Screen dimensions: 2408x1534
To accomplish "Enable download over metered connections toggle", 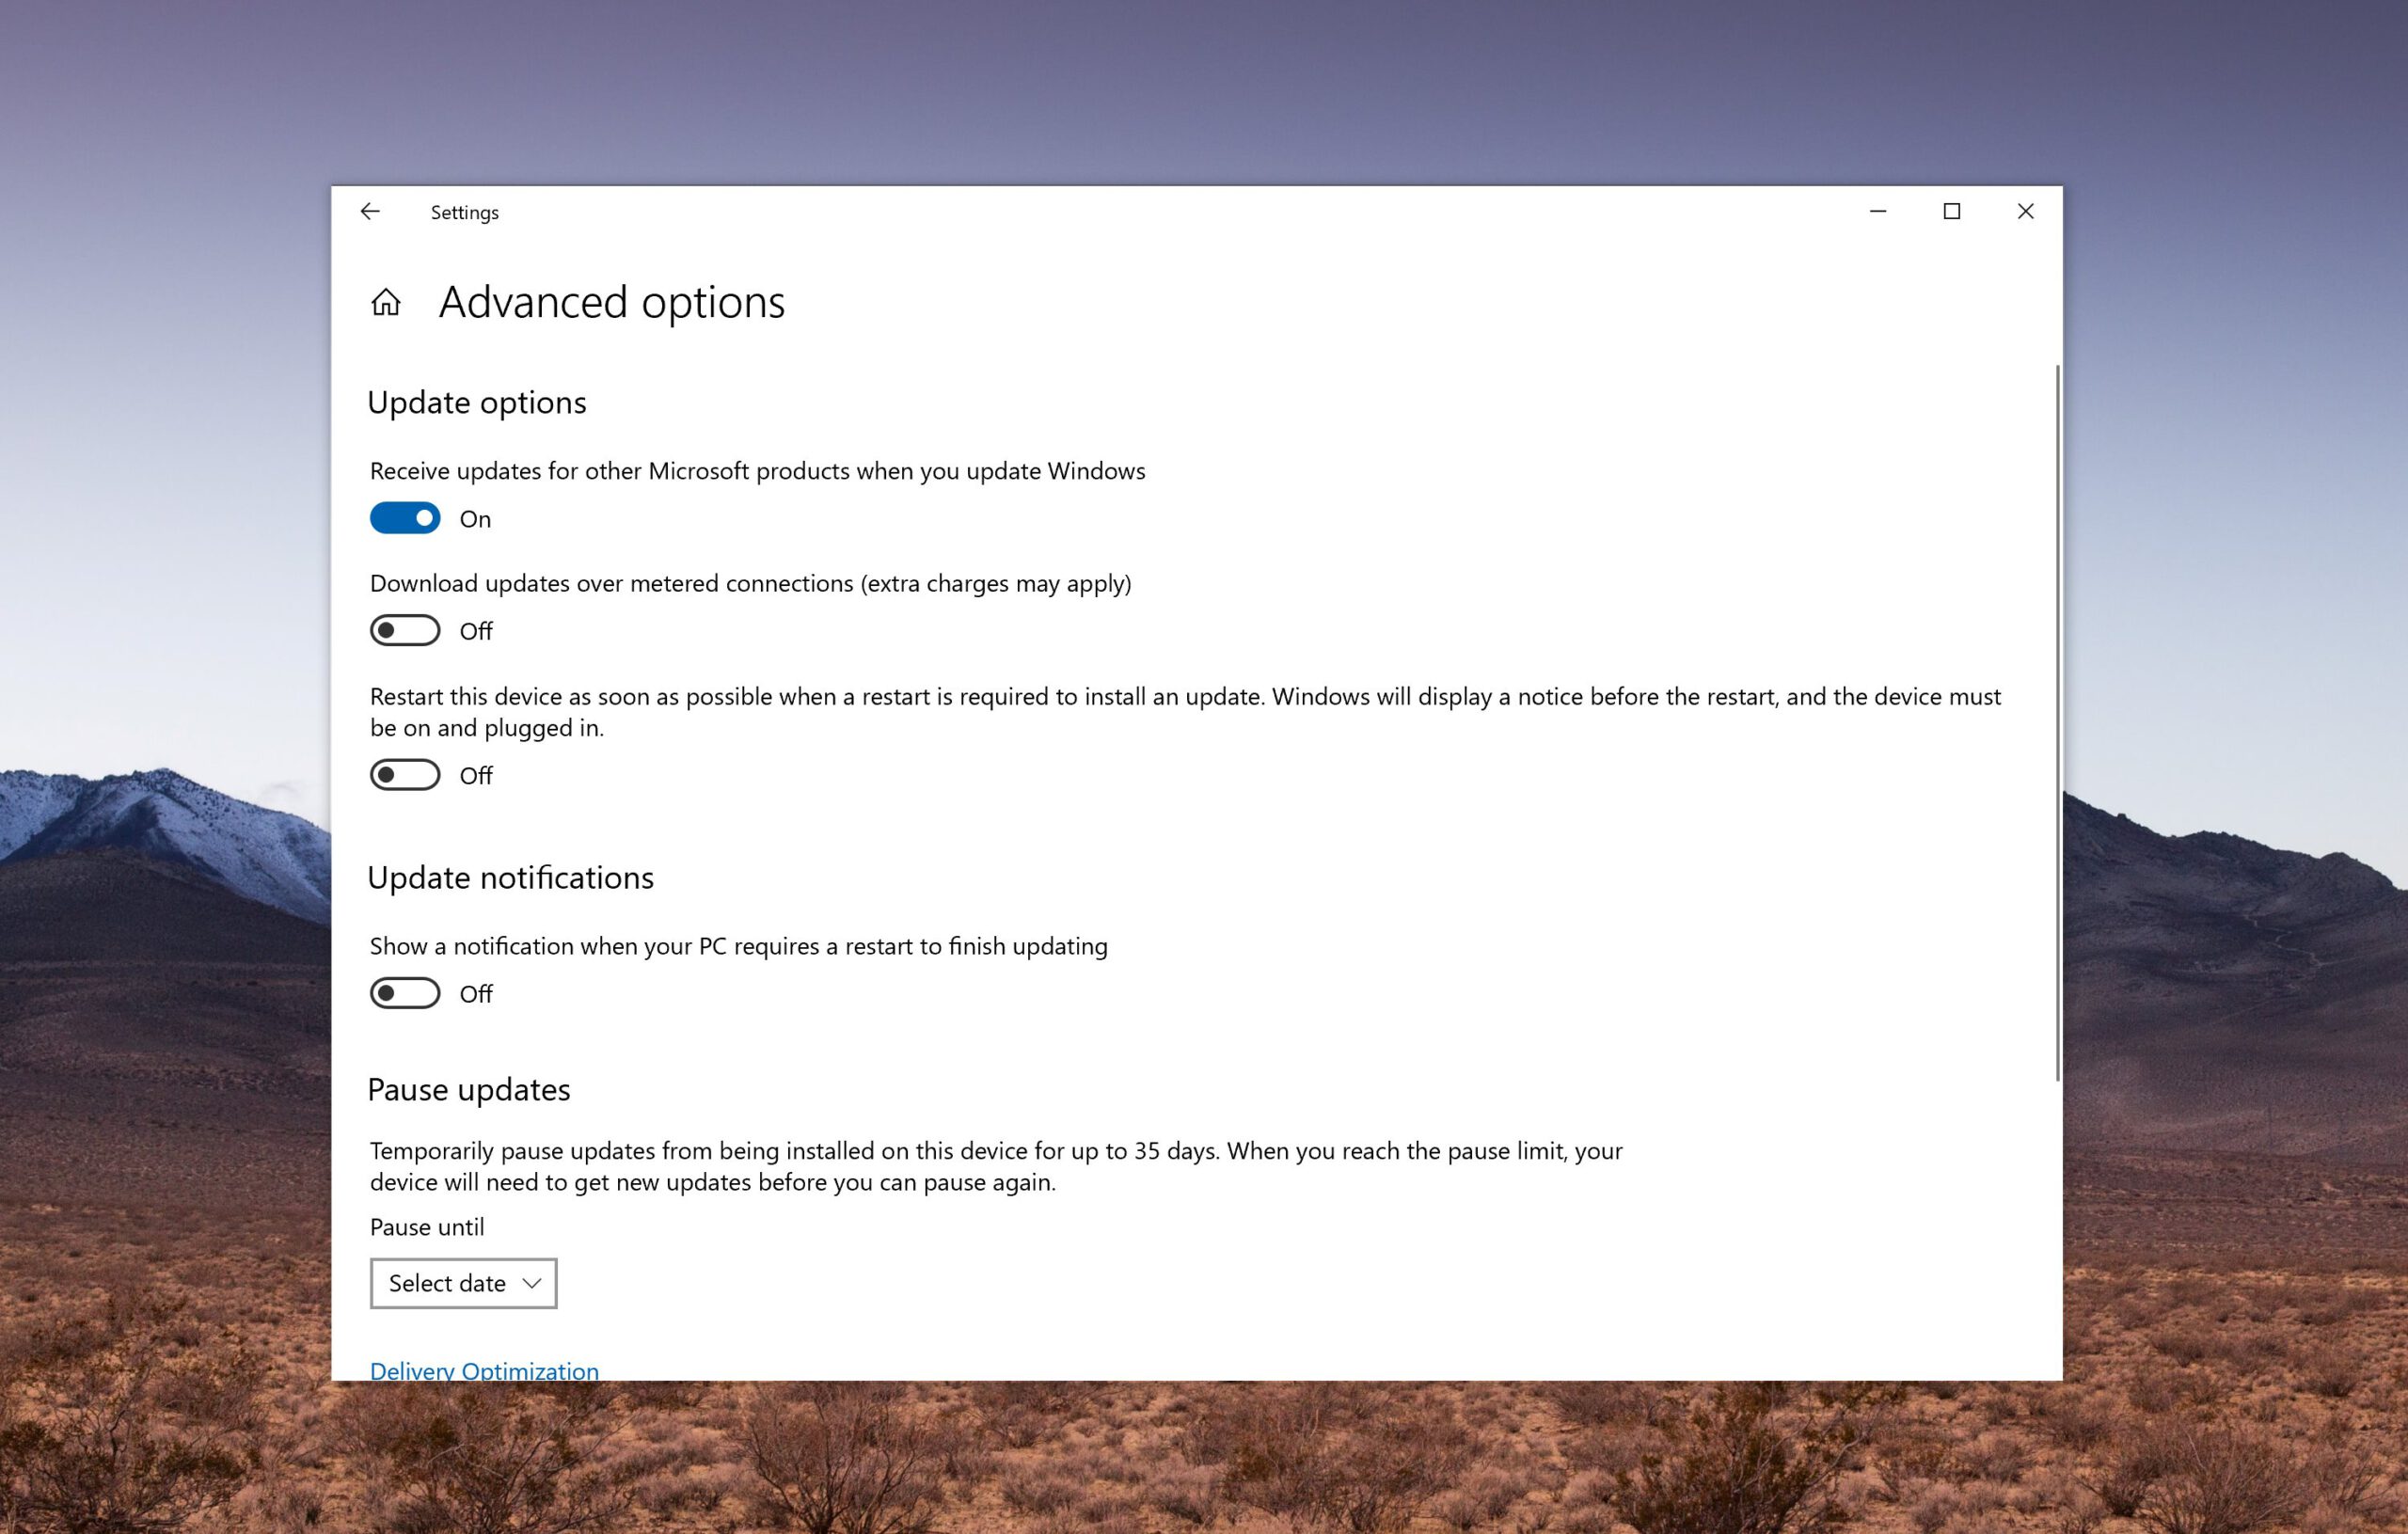I will (x=405, y=630).
